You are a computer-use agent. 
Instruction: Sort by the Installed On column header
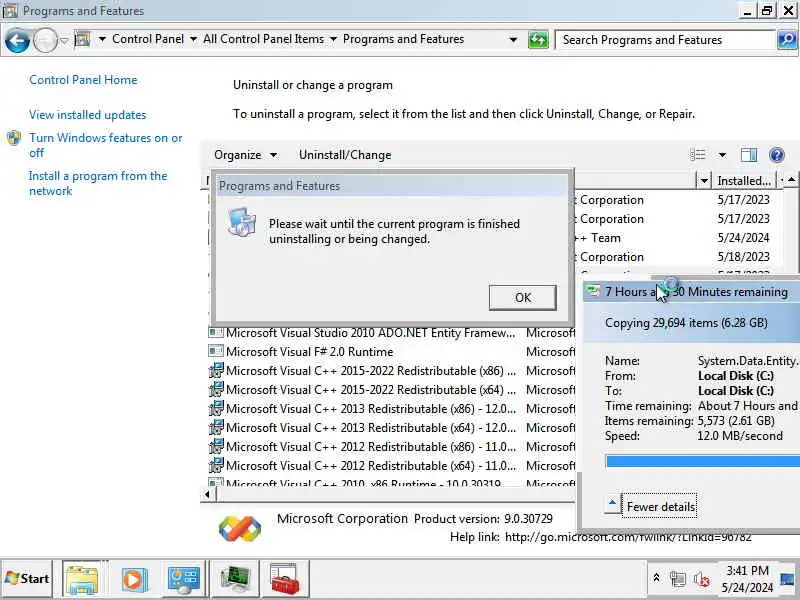tap(744, 181)
